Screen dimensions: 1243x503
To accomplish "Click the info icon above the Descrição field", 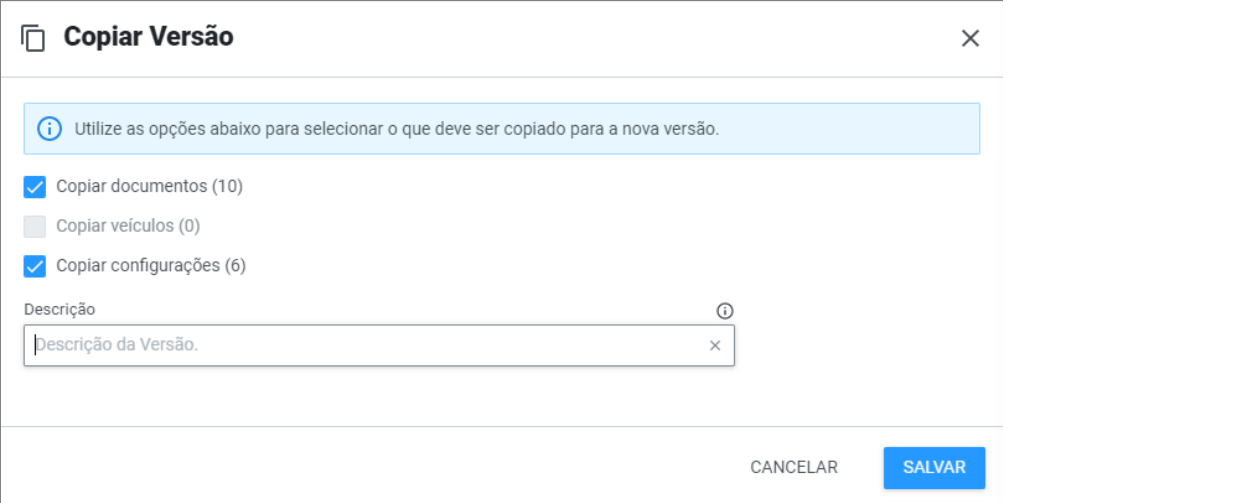I will 725,311.
